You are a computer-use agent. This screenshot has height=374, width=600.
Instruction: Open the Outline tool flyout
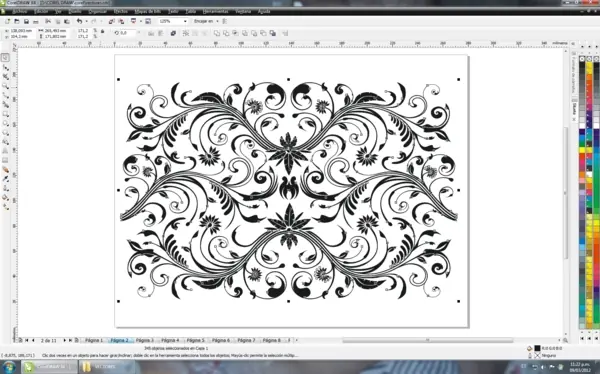click(5, 188)
